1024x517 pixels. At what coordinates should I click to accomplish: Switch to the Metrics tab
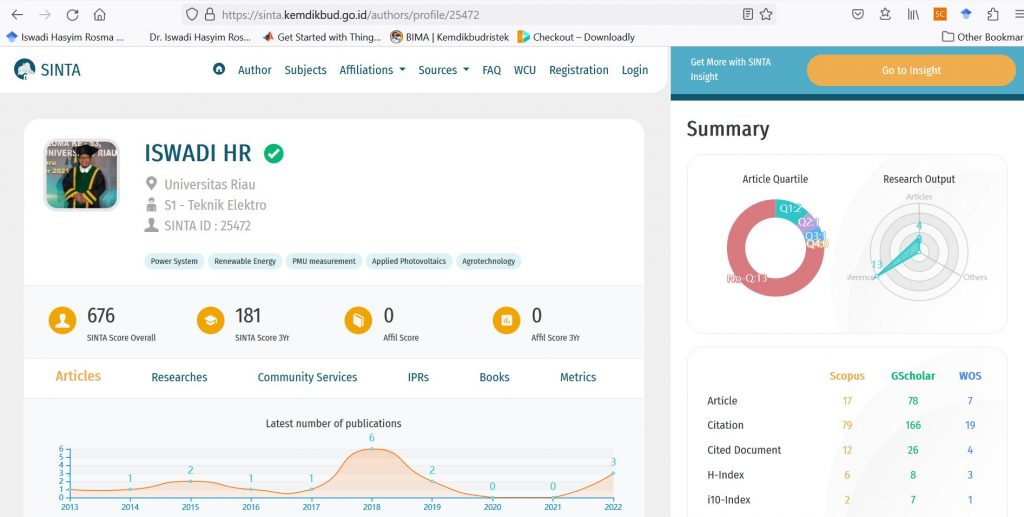click(x=578, y=377)
